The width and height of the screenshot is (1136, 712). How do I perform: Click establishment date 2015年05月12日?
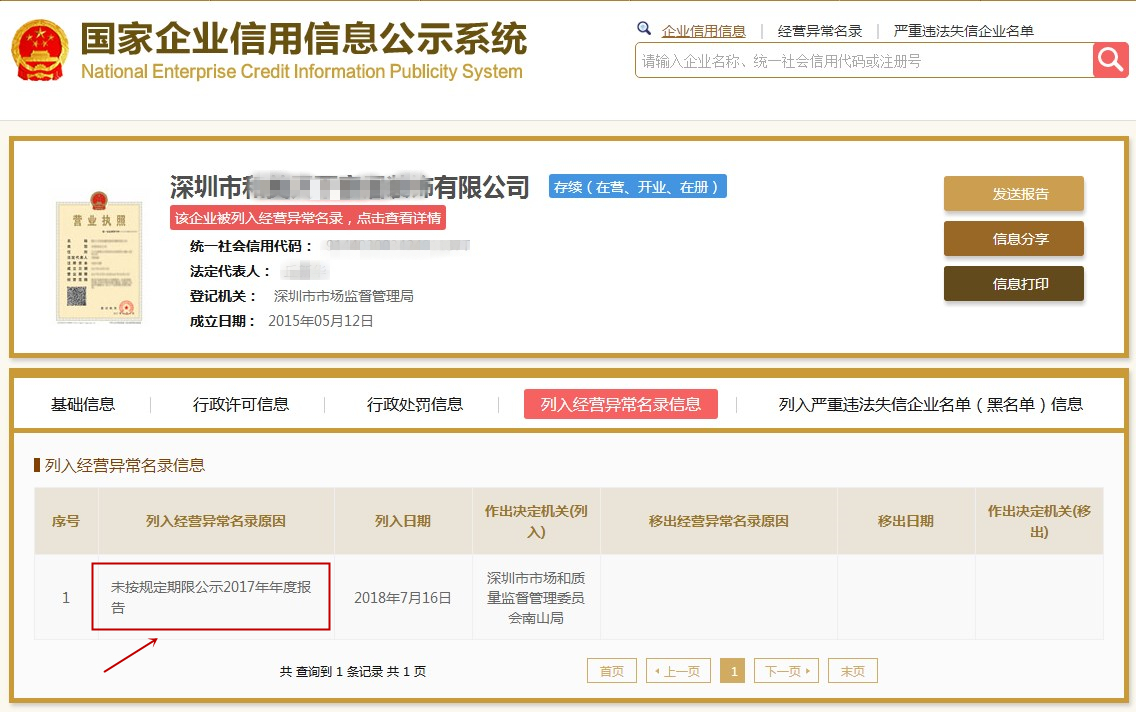[x=321, y=321]
